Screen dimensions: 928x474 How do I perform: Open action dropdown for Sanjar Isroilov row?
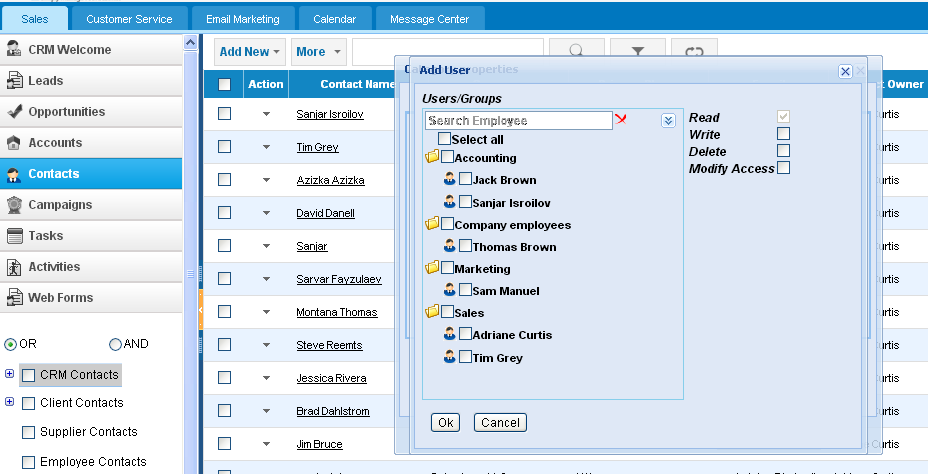coord(266,114)
